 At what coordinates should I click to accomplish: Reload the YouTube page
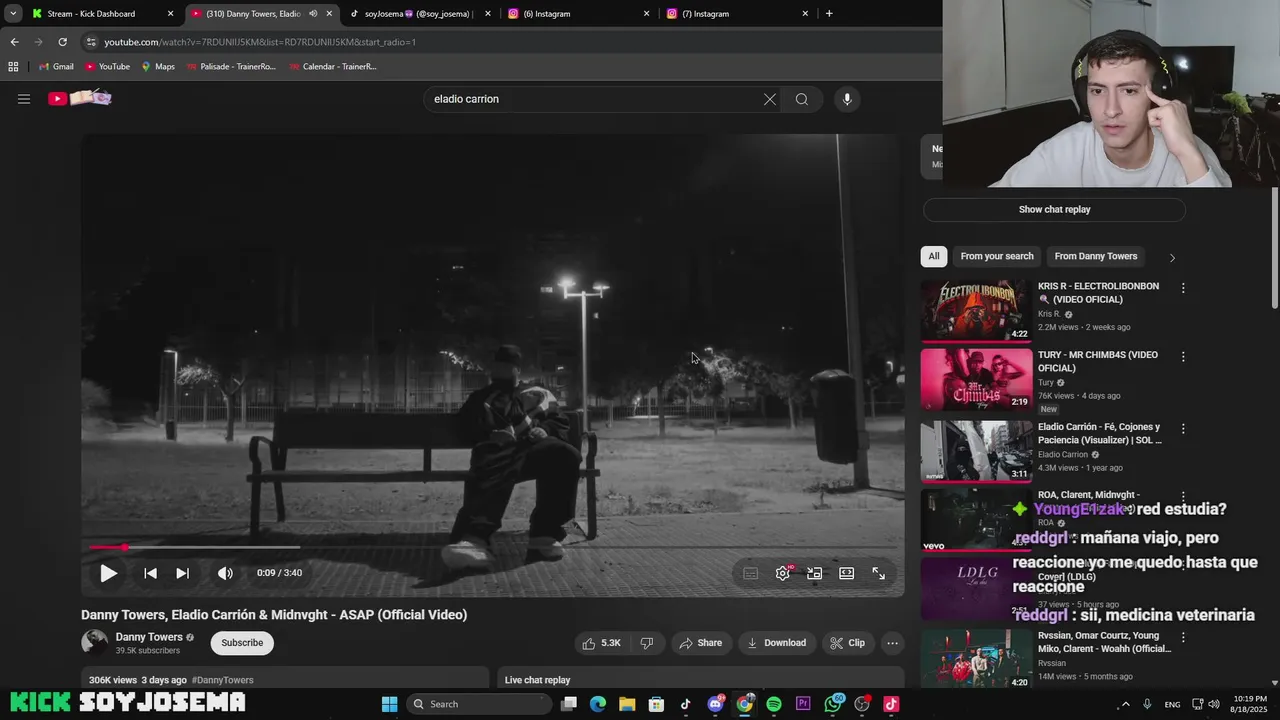(62, 42)
